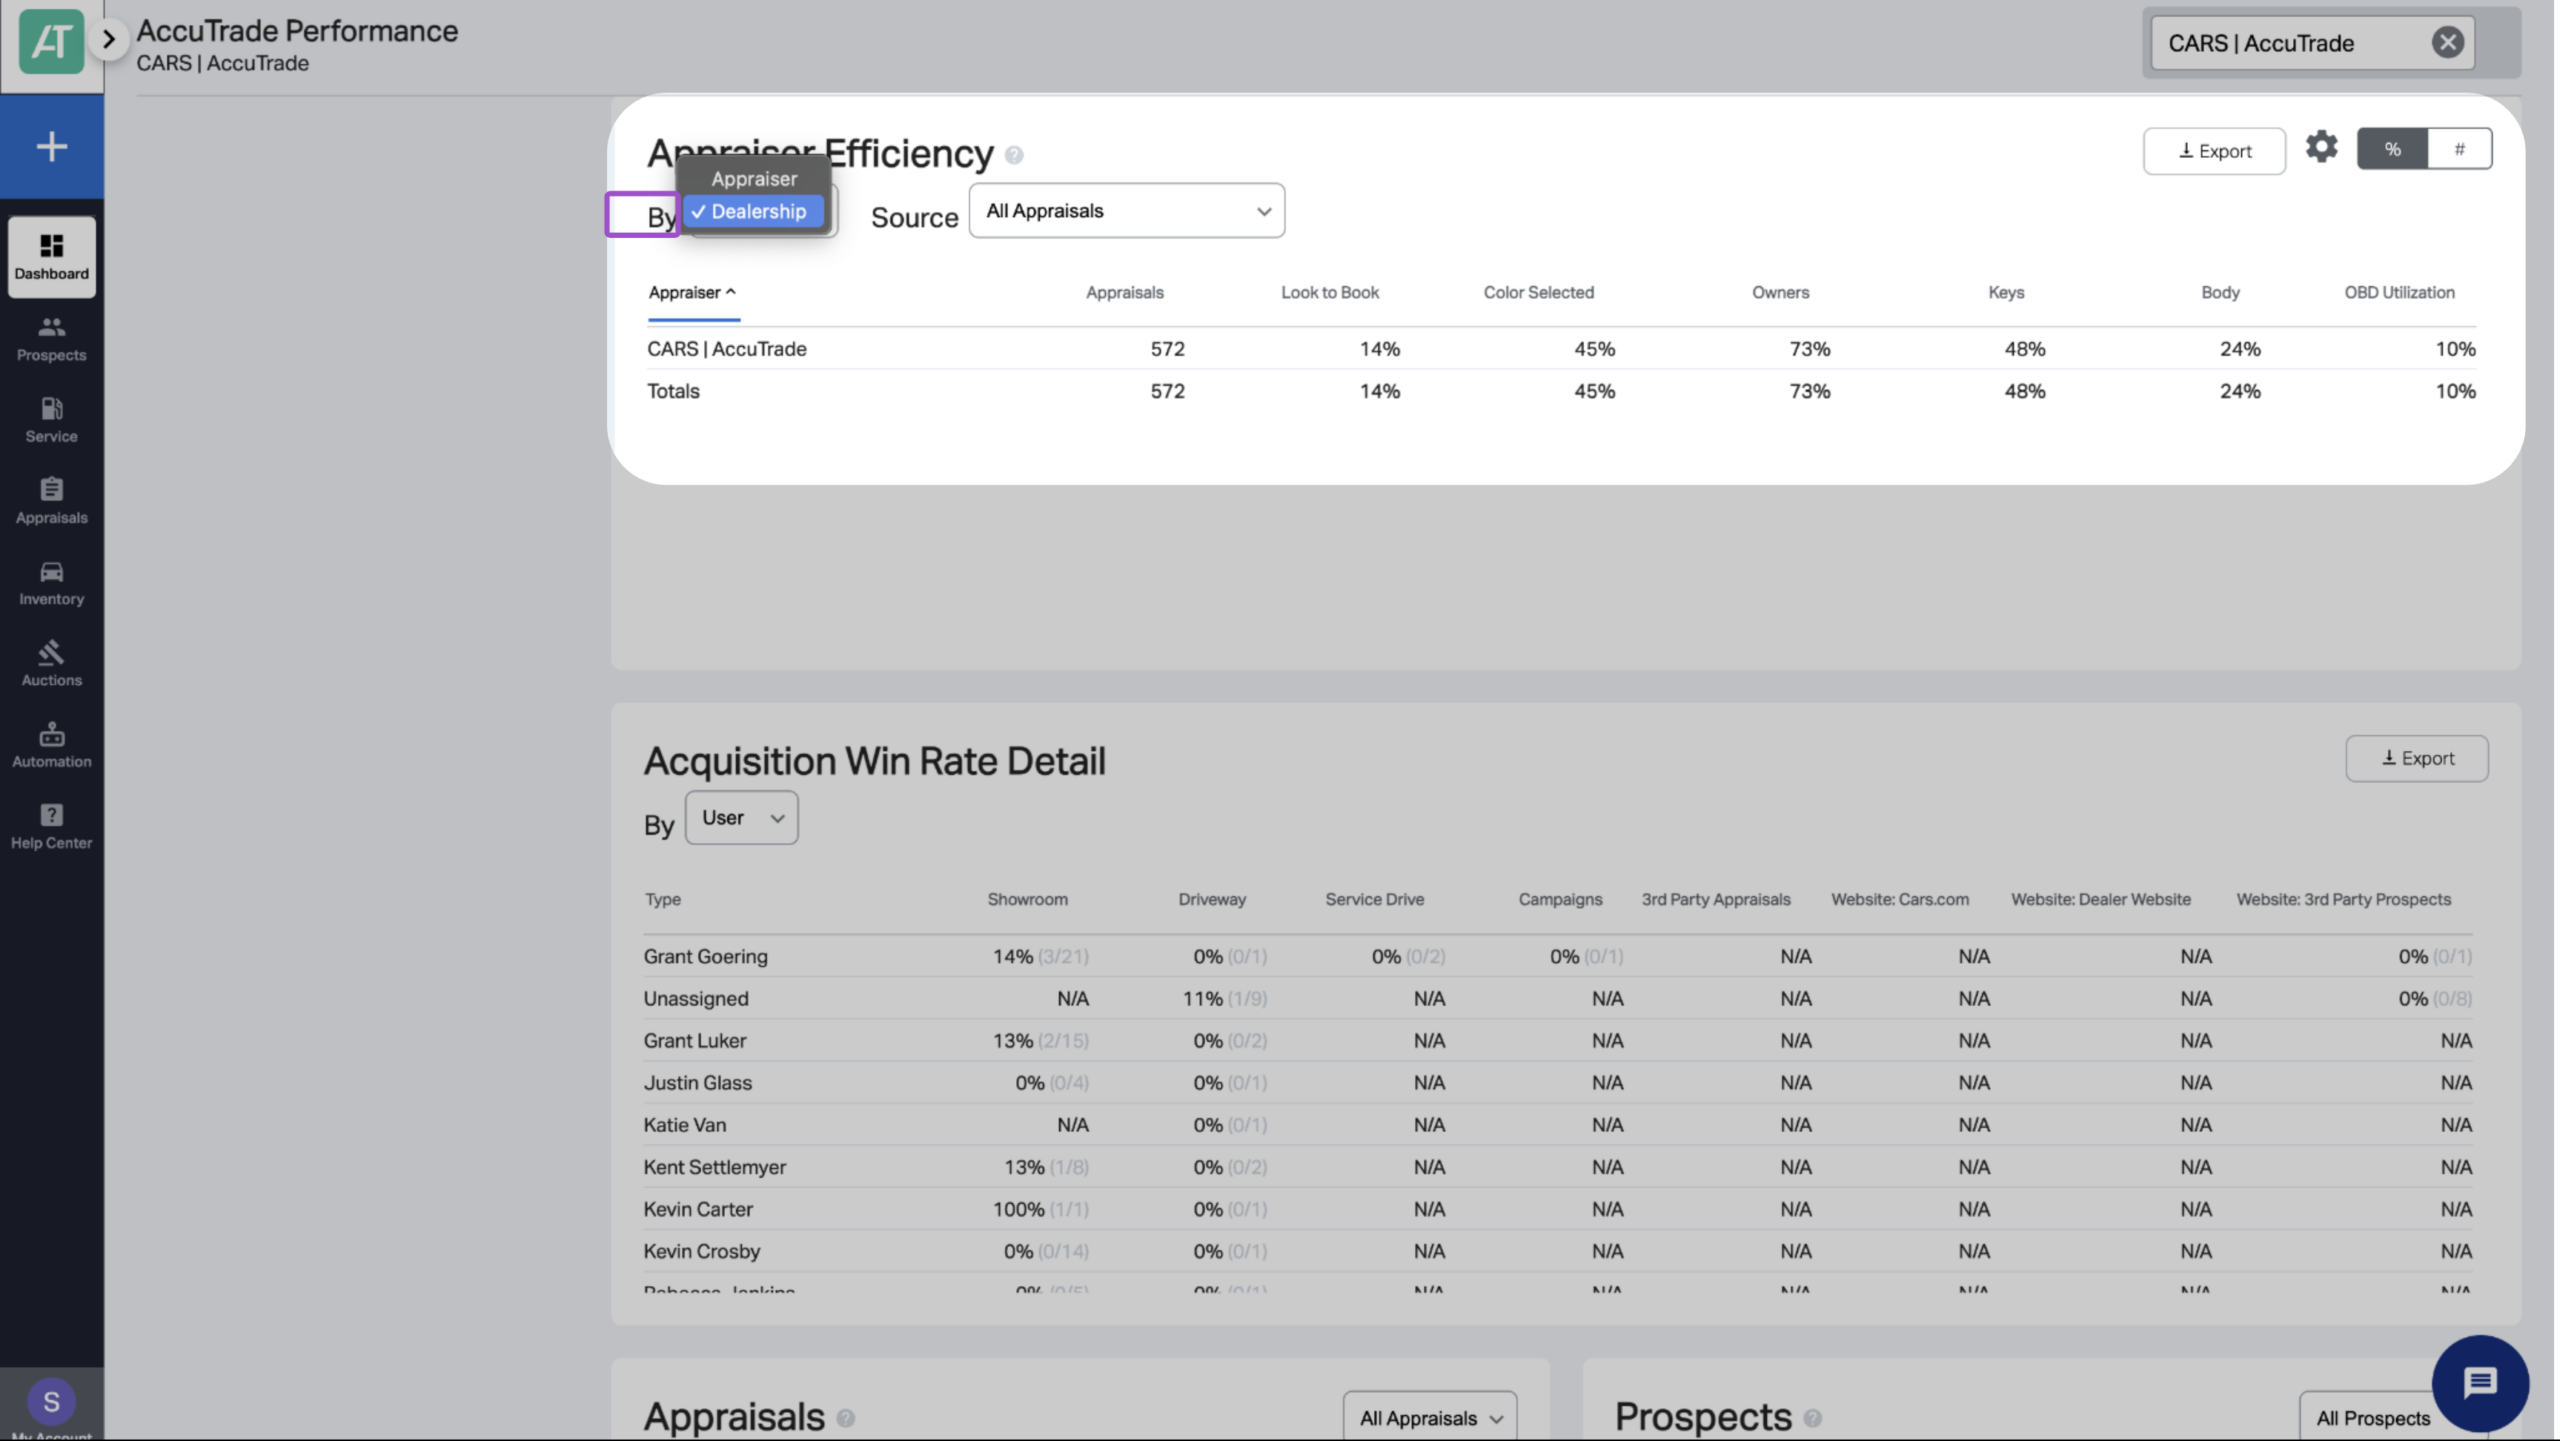
Task: Click the Service Drive column header
Action: coord(1374,900)
